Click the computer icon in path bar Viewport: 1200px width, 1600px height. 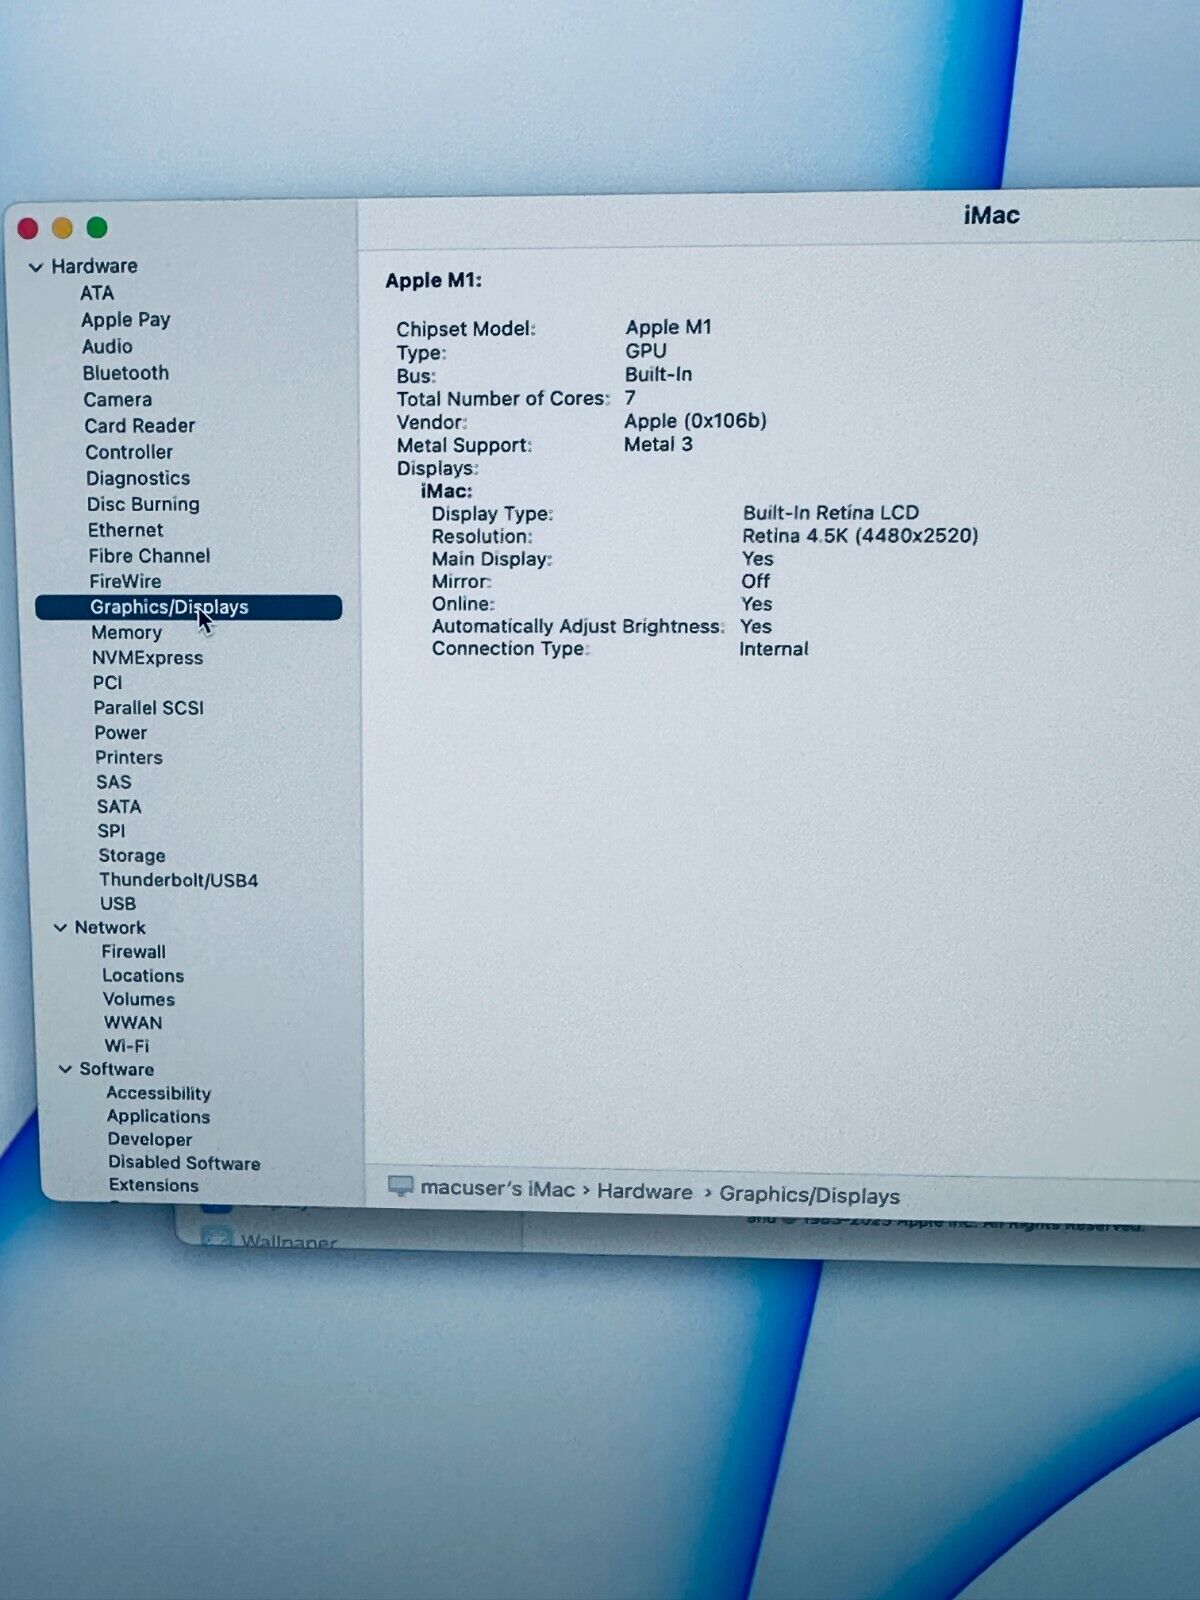click(400, 1186)
